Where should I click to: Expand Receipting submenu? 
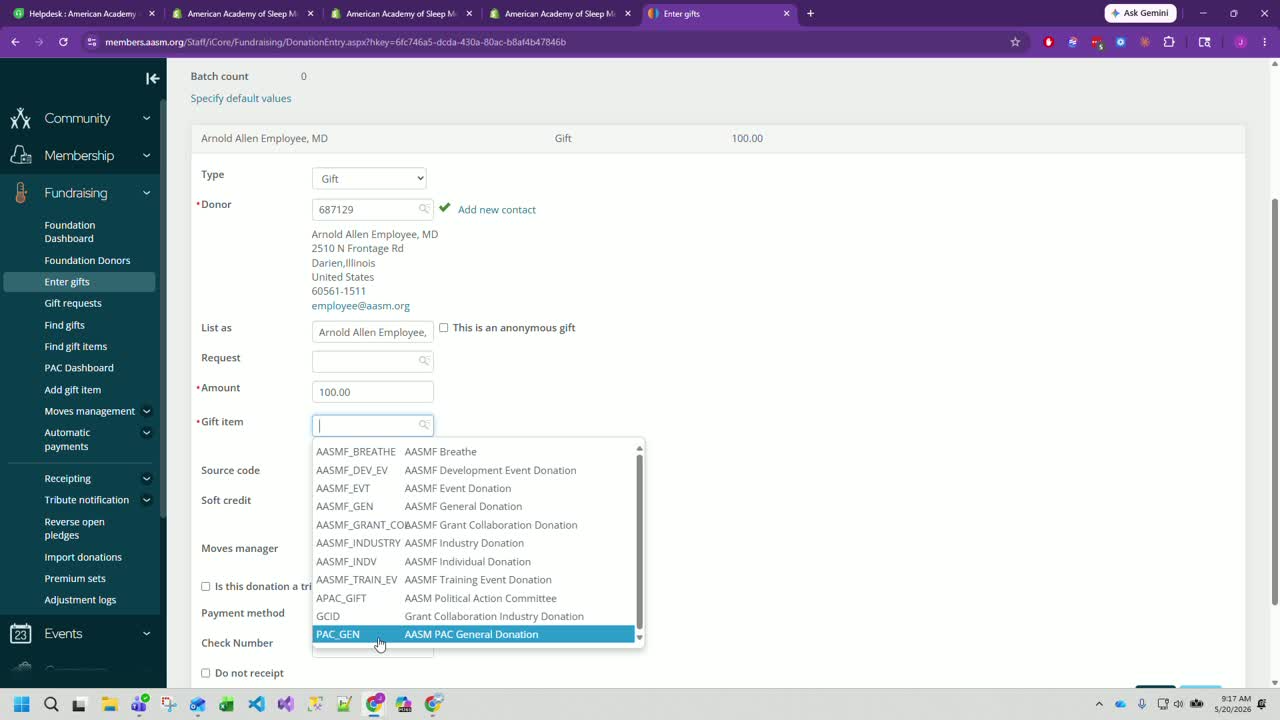pos(146,478)
